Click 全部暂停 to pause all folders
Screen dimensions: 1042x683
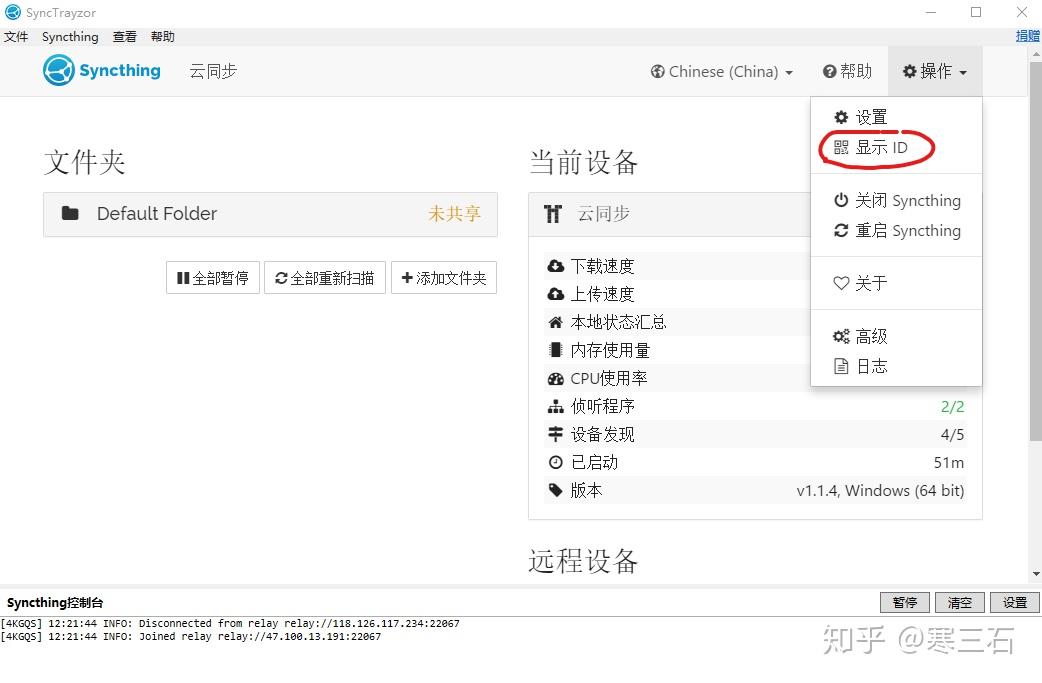coord(212,277)
